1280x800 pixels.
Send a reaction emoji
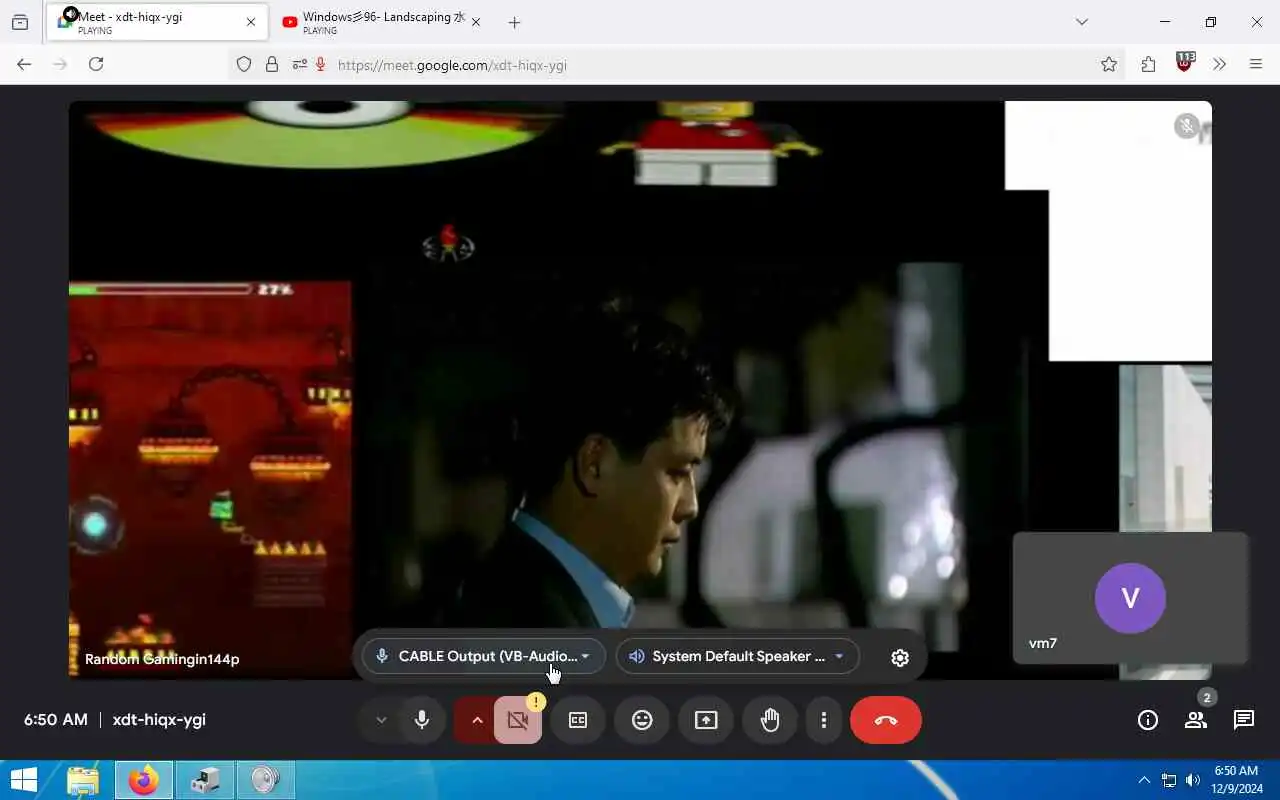(x=642, y=720)
